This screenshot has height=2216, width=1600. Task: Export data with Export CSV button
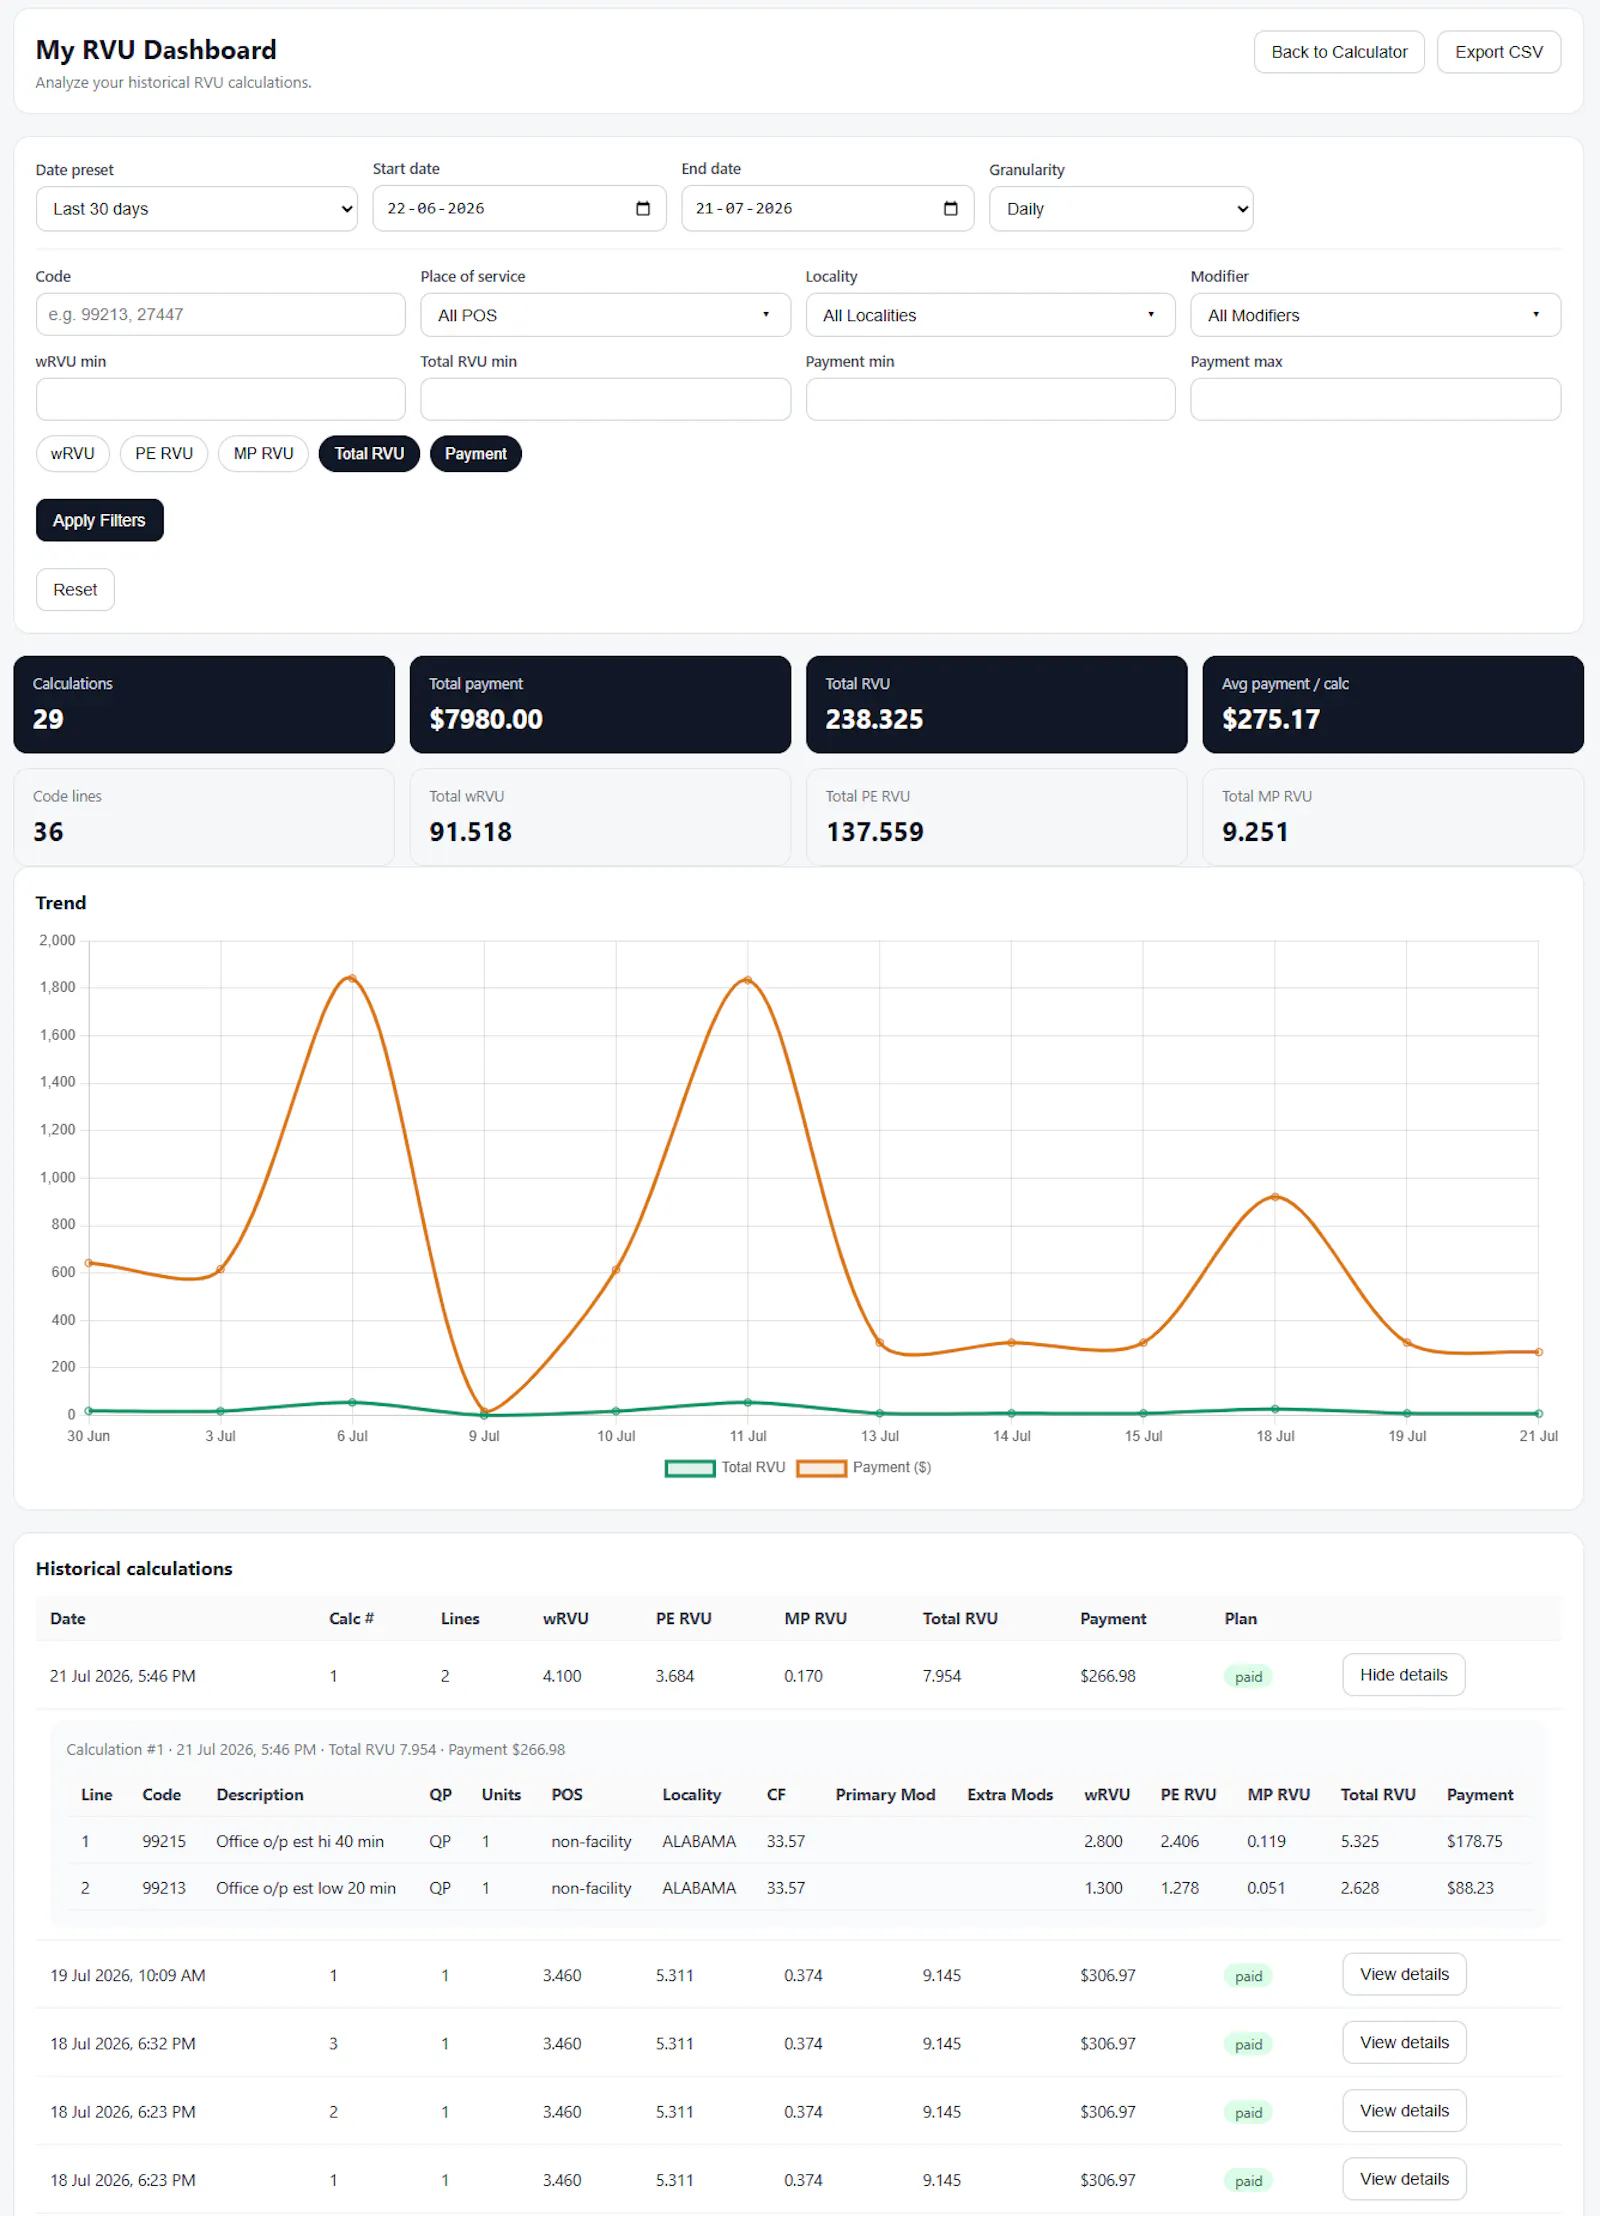coord(1499,52)
